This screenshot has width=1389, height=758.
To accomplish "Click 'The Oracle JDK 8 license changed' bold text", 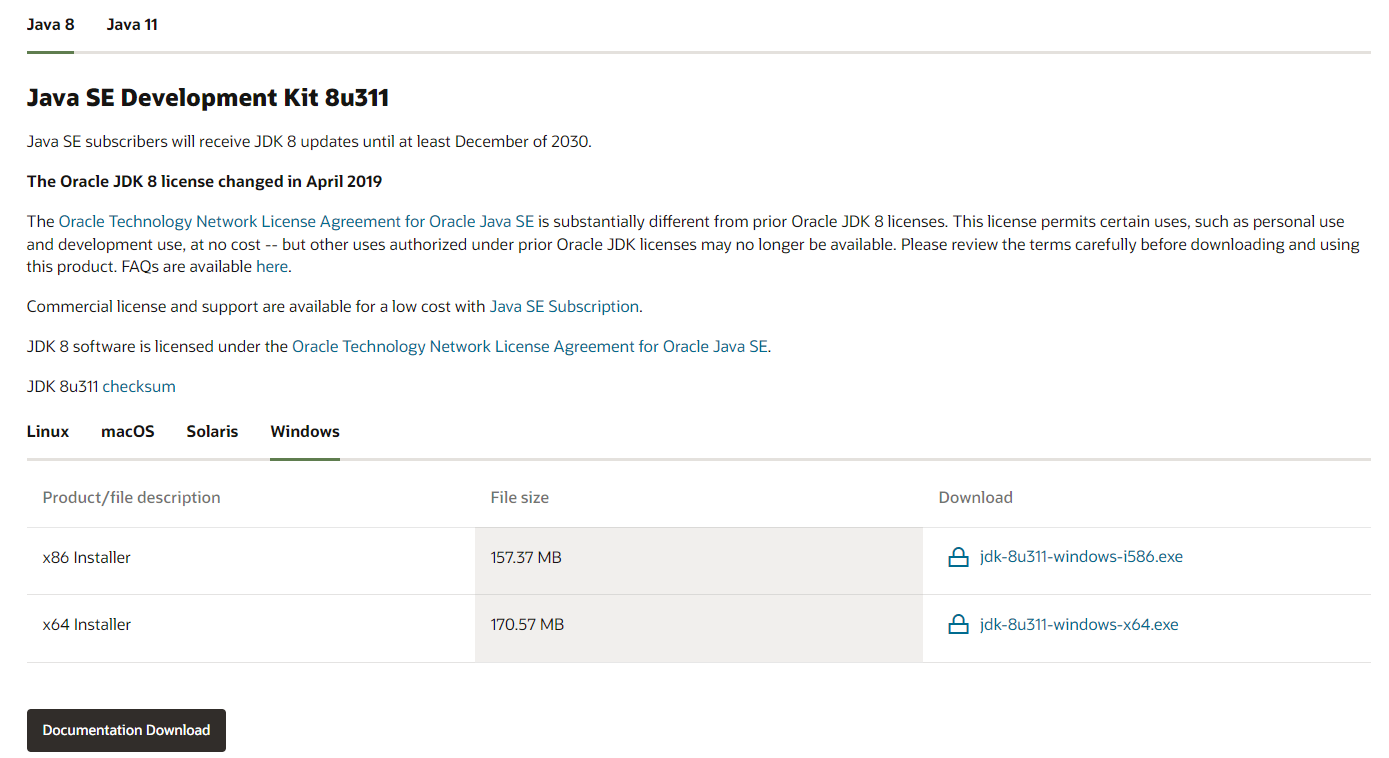I will coord(204,182).
